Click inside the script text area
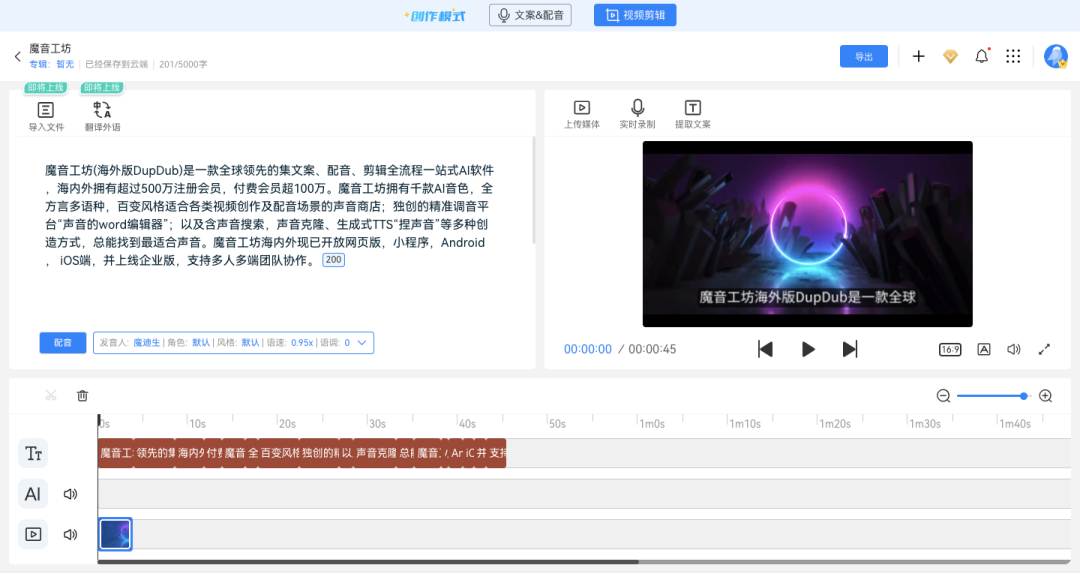This screenshot has height=574, width=1080. tap(269, 215)
